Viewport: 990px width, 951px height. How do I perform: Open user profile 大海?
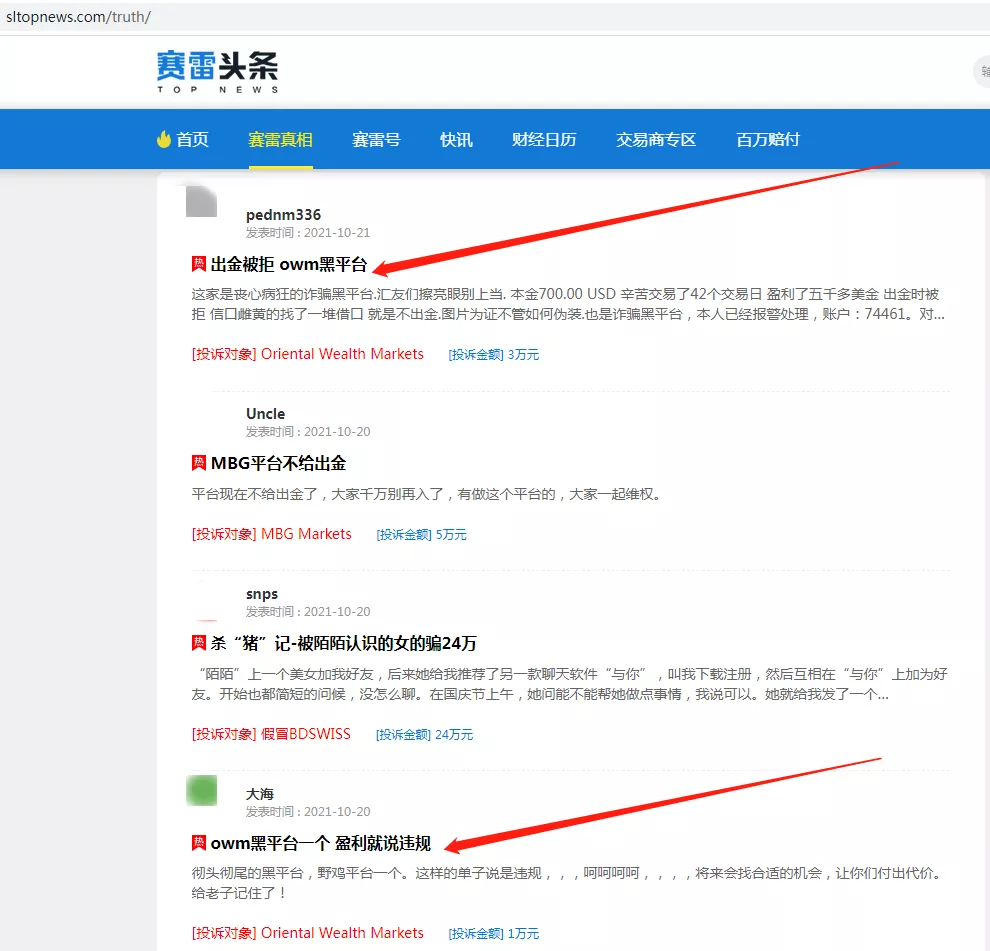click(x=259, y=794)
